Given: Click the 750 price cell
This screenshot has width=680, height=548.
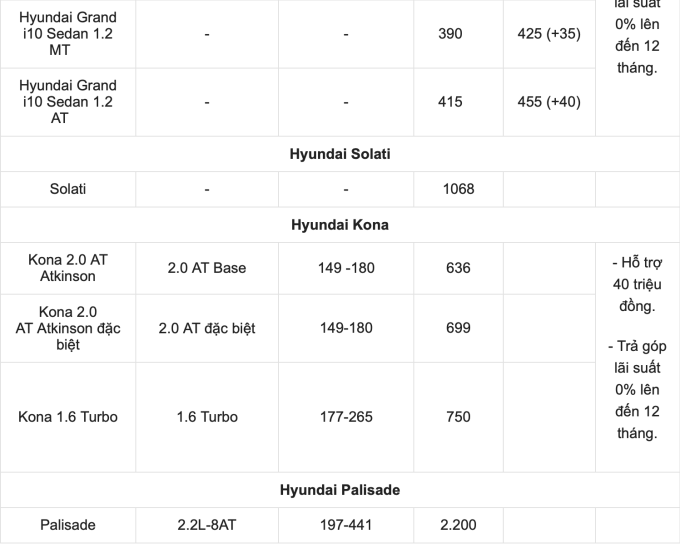Looking at the screenshot, I should click(x=458, y=416).
